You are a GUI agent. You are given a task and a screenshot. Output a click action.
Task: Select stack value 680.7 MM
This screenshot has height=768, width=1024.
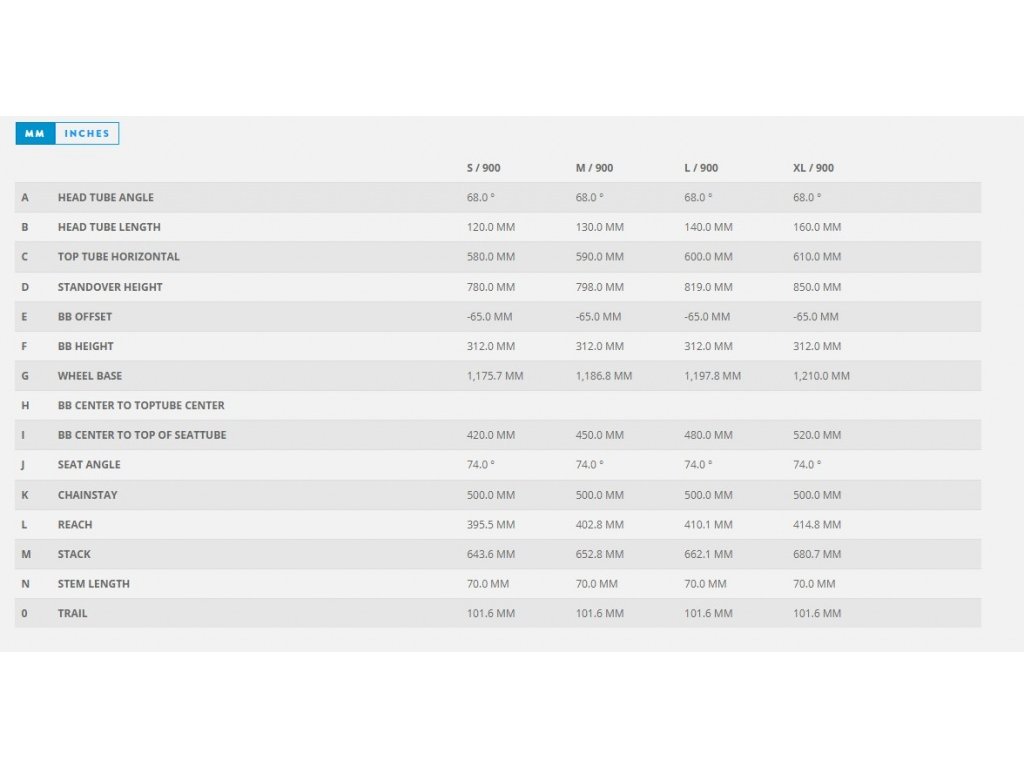coord(817,554)
